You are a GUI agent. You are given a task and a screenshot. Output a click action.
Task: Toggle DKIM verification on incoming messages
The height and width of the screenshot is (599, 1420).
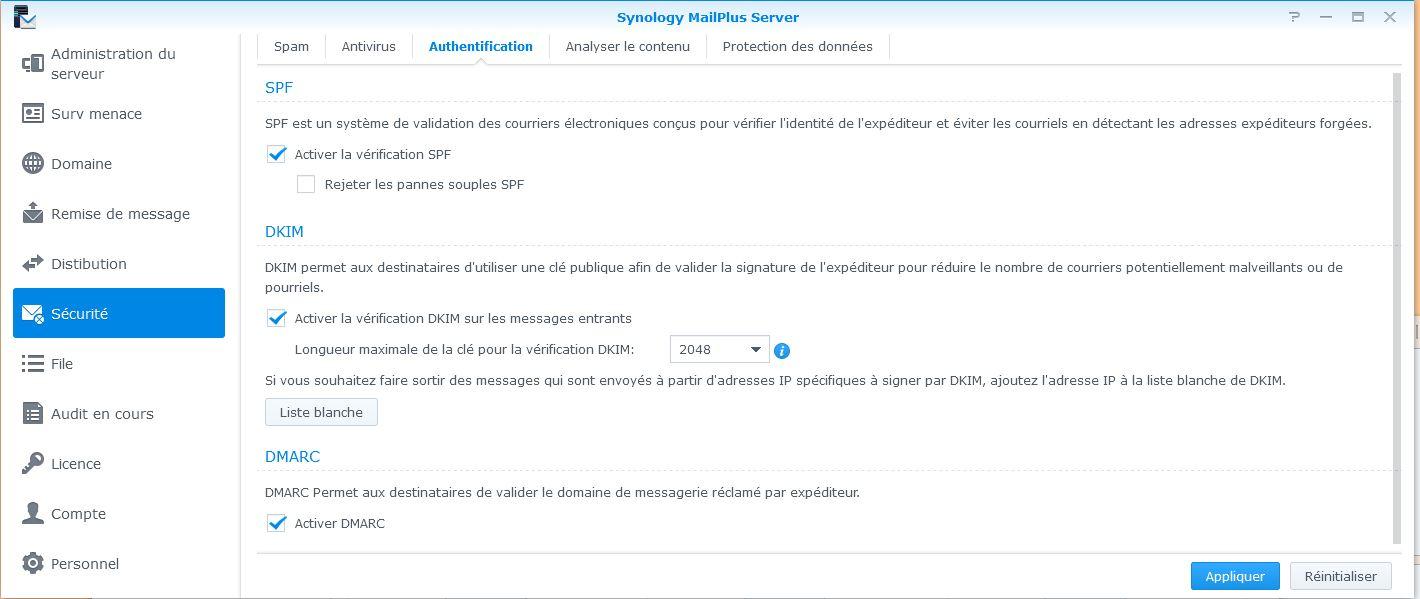pyautogui.click(x=277, y=318)
